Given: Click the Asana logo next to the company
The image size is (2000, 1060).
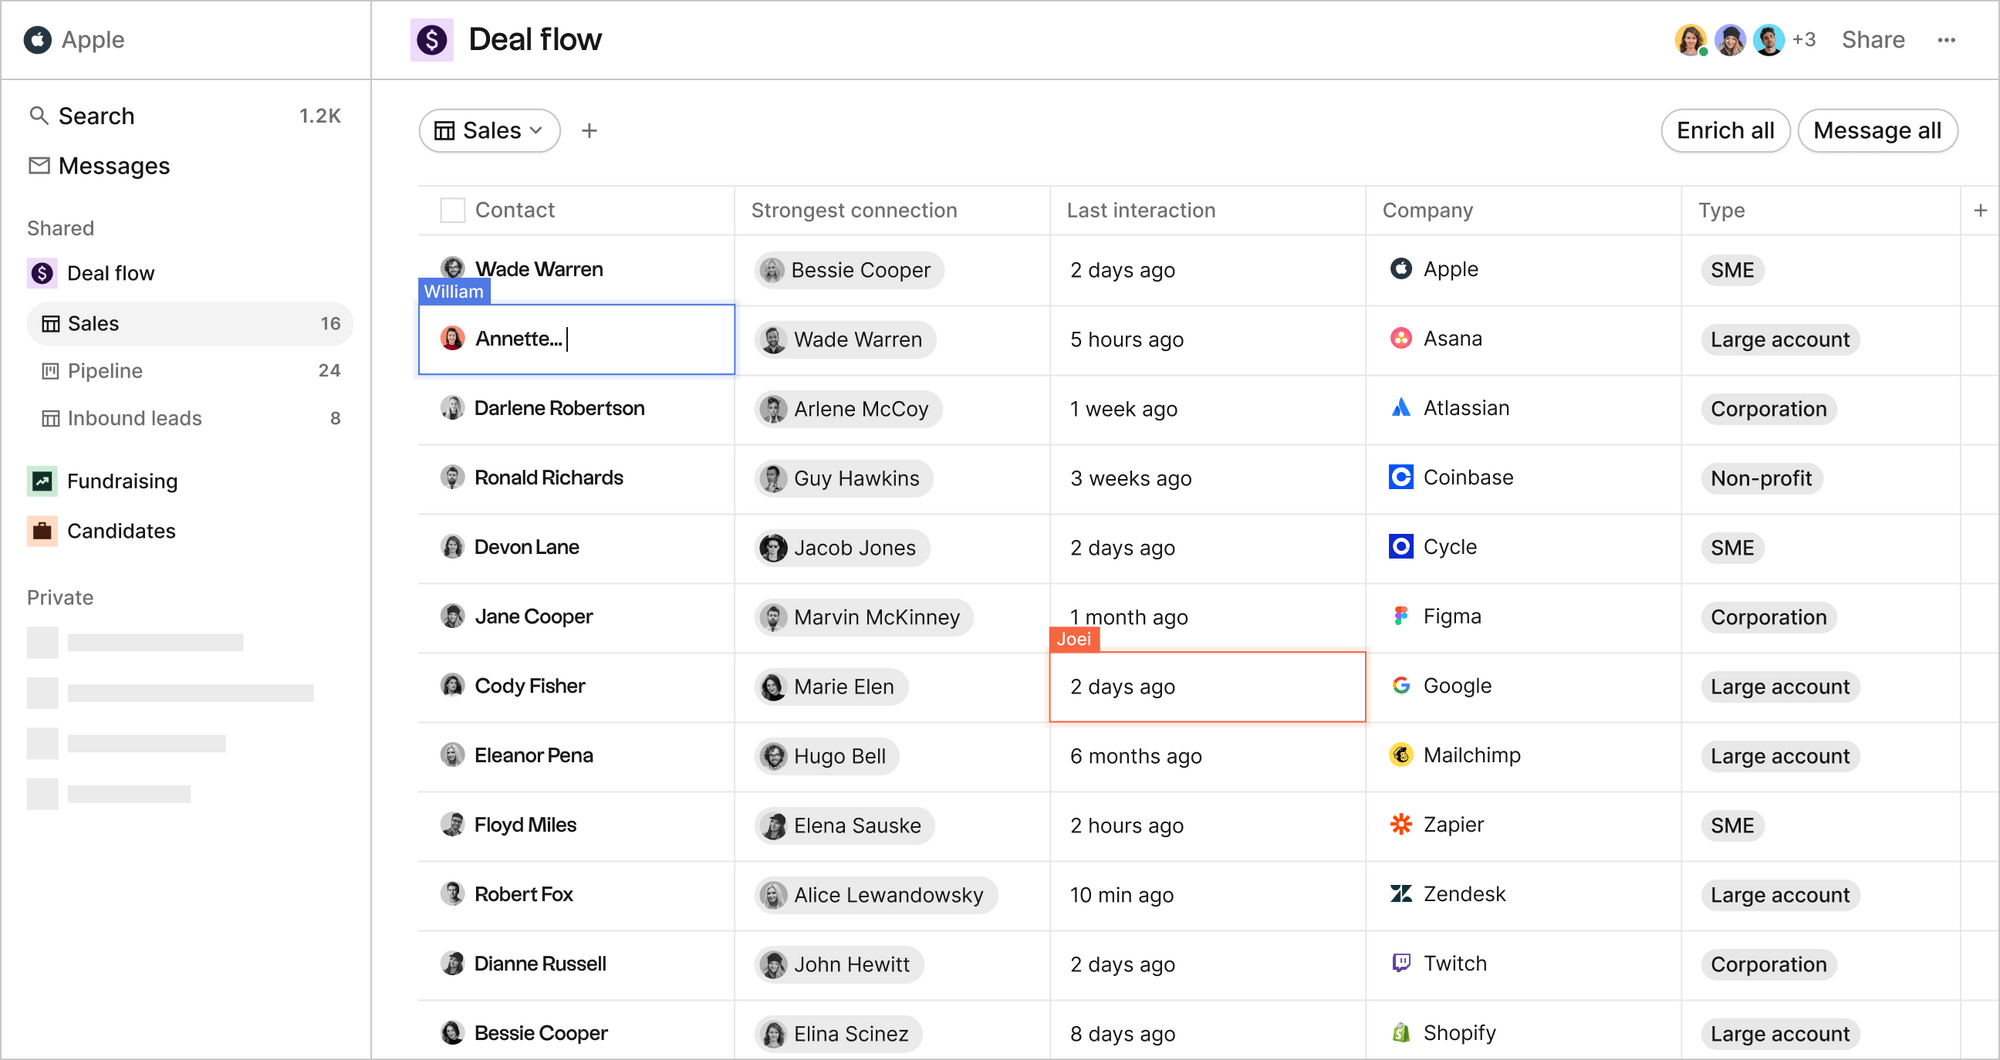Looking at the screenshot, I should click(x=1400, y=338).
